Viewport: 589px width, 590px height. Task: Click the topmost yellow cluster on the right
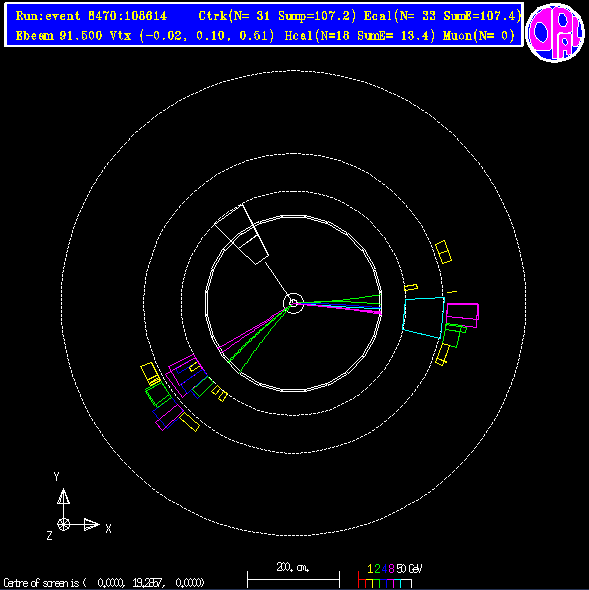443,252
